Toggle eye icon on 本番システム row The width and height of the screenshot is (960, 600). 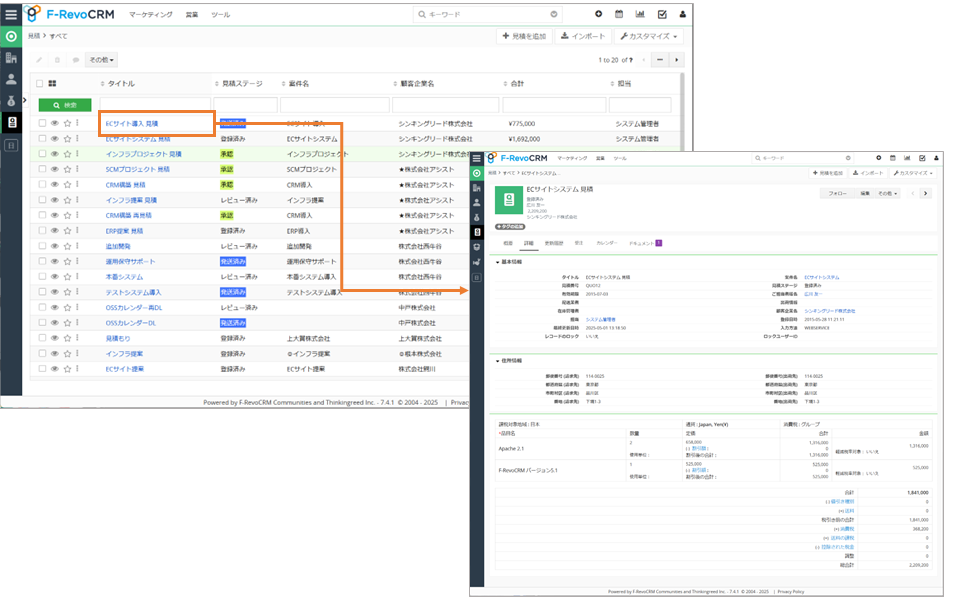tap(54, 277)
